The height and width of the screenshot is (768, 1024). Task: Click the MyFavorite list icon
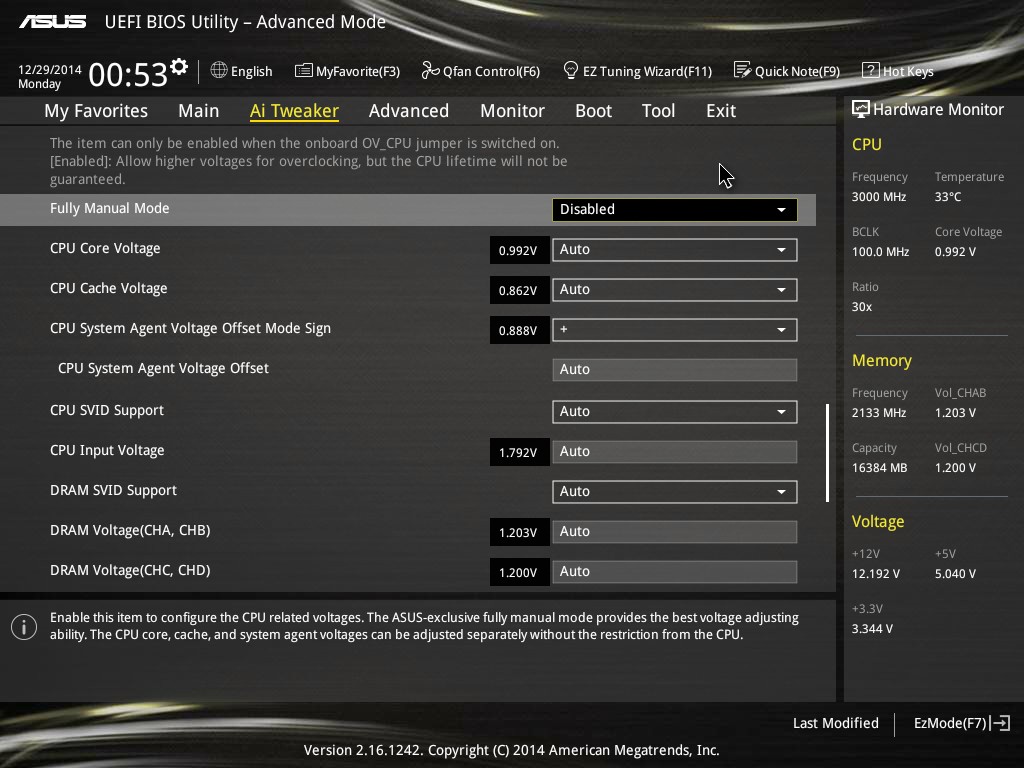[304, 71]
